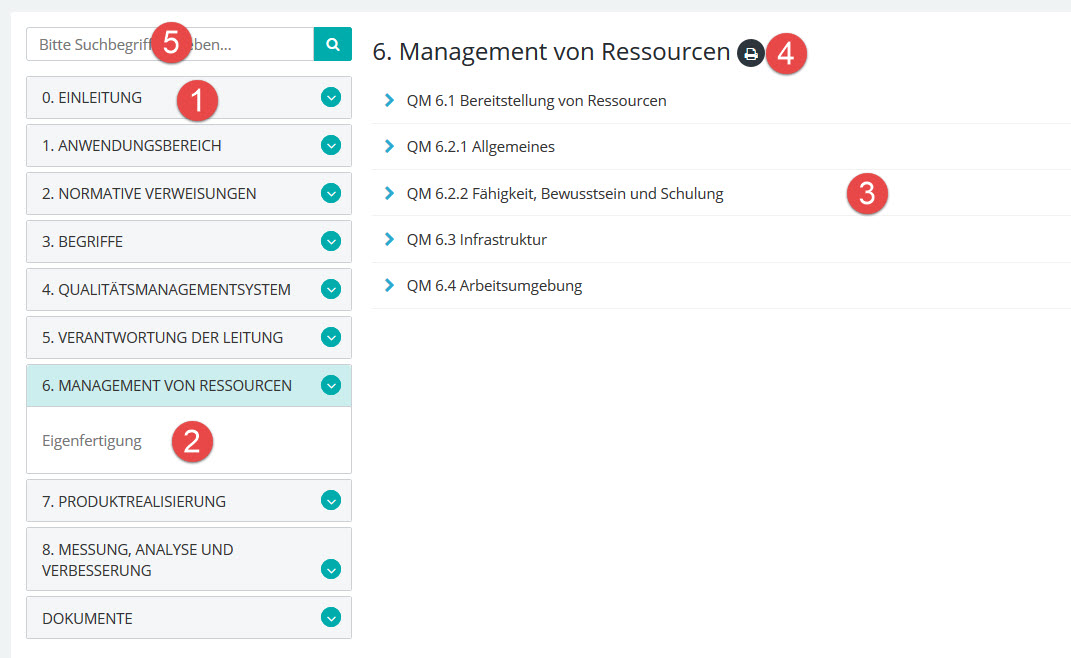Collapse the 6. Management von Ressourcen section
The height and width of the screenshot is (658, 1071).
331,385
